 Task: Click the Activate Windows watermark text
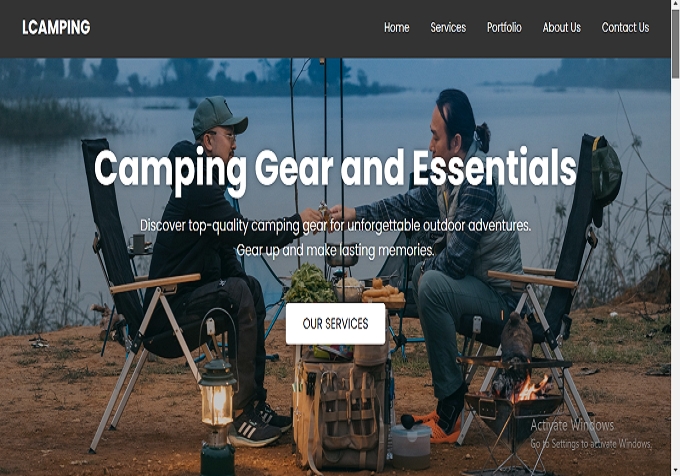pos(572,425)
